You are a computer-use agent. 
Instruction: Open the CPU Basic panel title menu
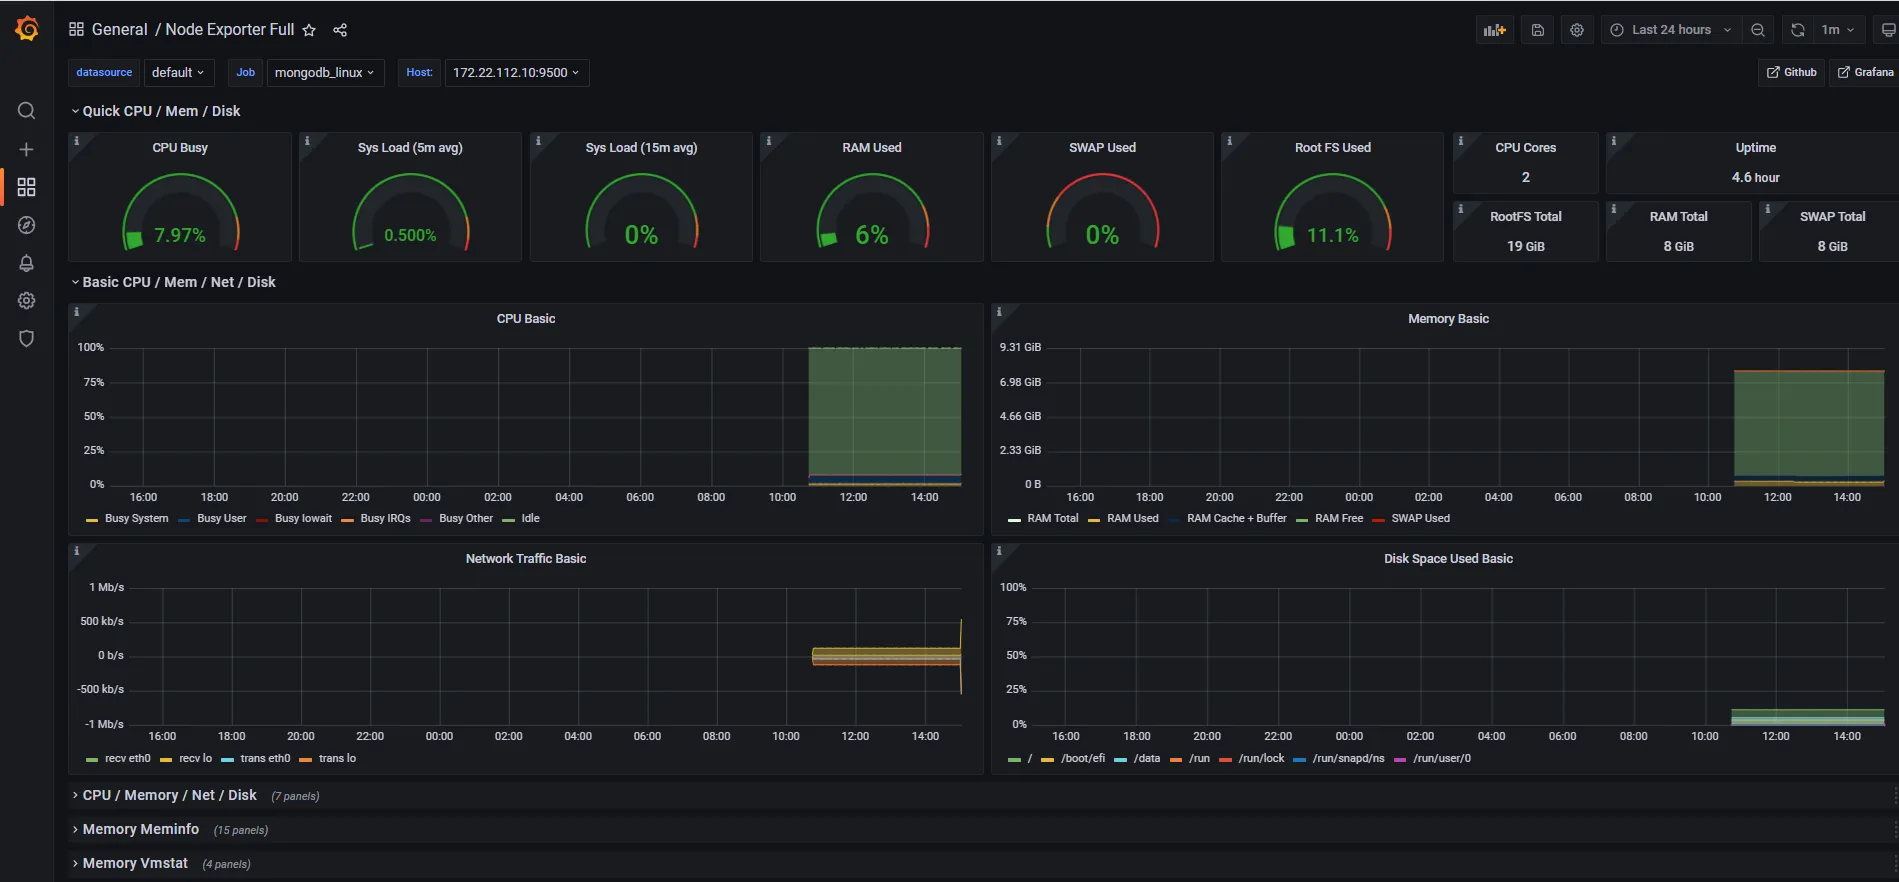coord(526,319)
